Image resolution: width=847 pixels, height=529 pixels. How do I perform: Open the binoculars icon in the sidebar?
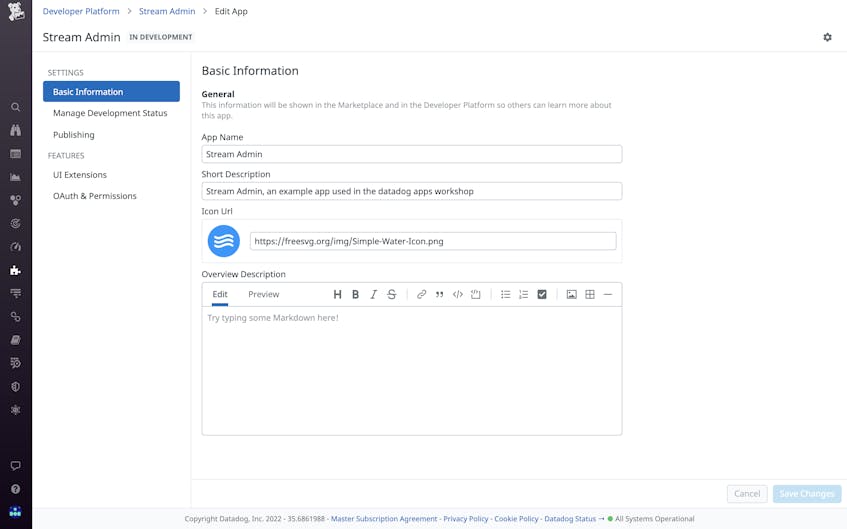coord(16,130)
